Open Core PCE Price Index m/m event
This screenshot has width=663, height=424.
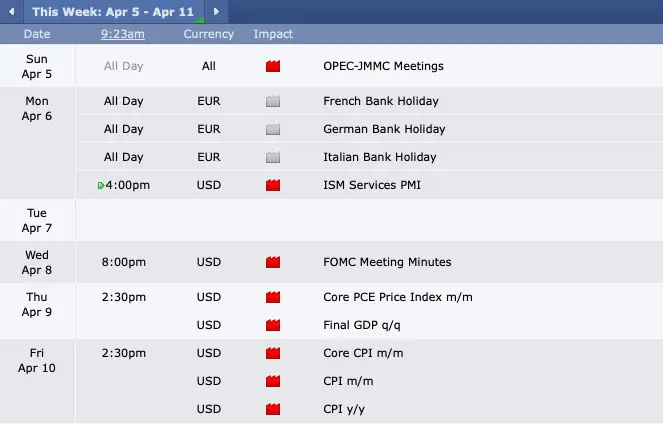click(x=398, y=297)
